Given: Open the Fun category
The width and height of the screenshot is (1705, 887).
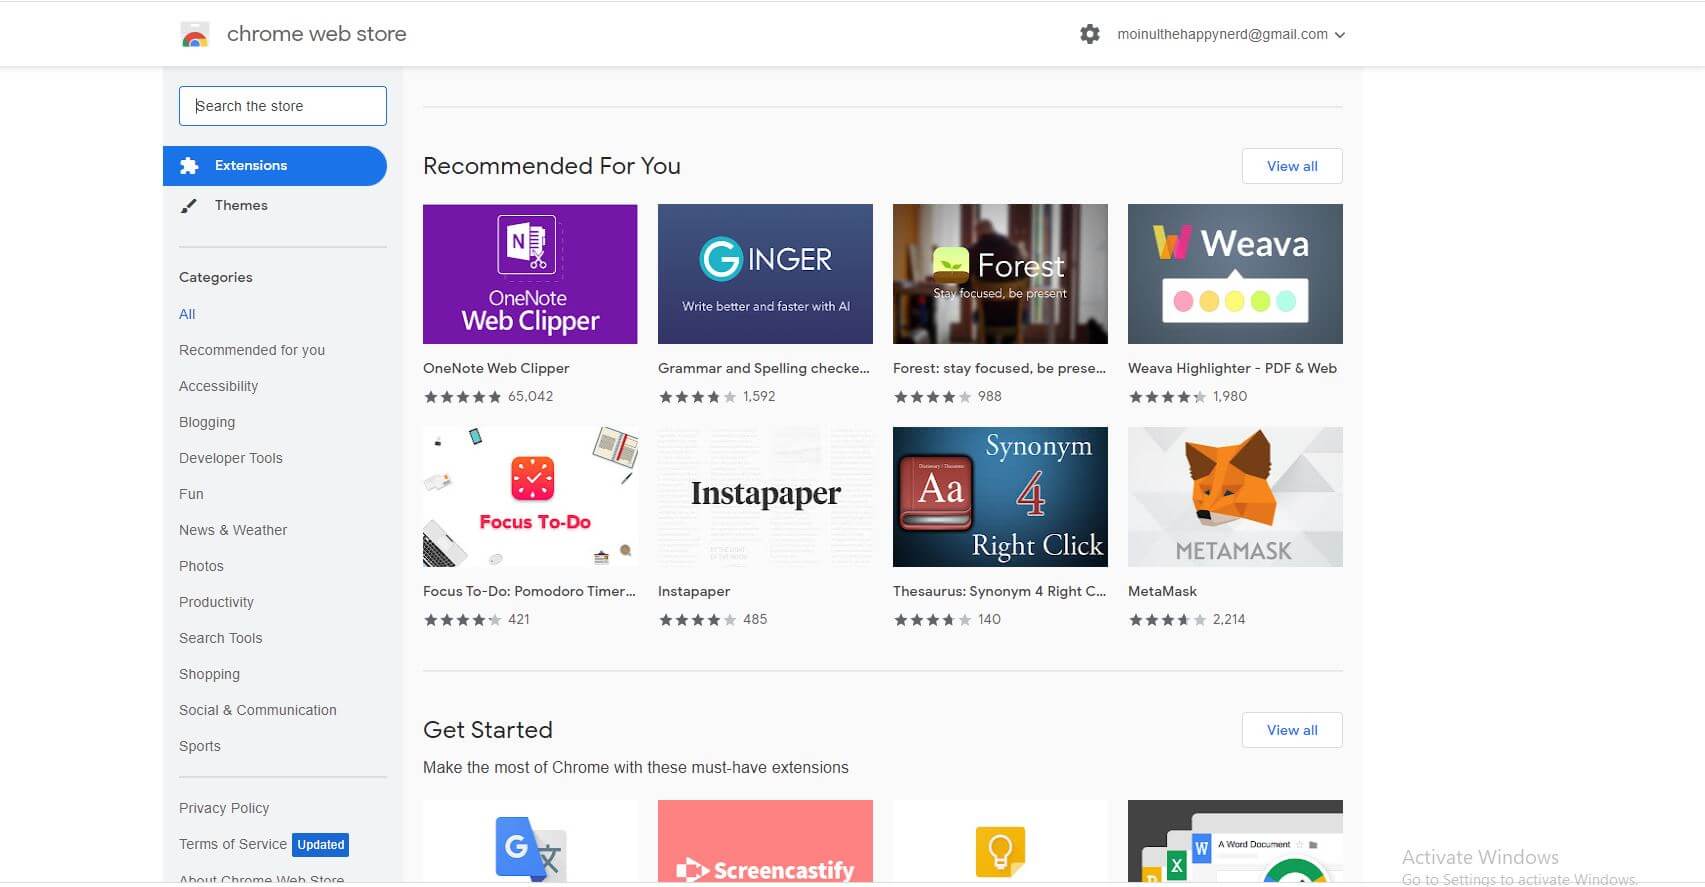Looking at the screenshot, I should [x=191, y=494].
